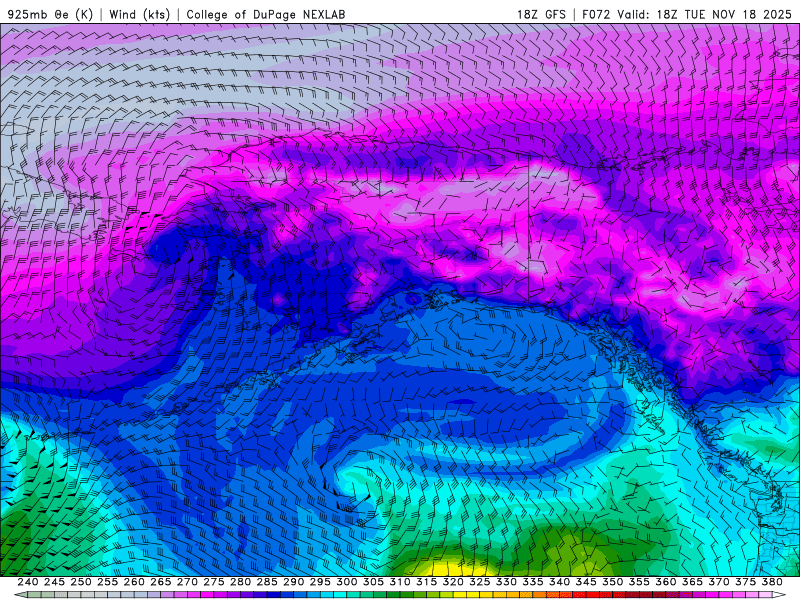Click the 265 color scale label
The image size is (800, 600).
160,582
